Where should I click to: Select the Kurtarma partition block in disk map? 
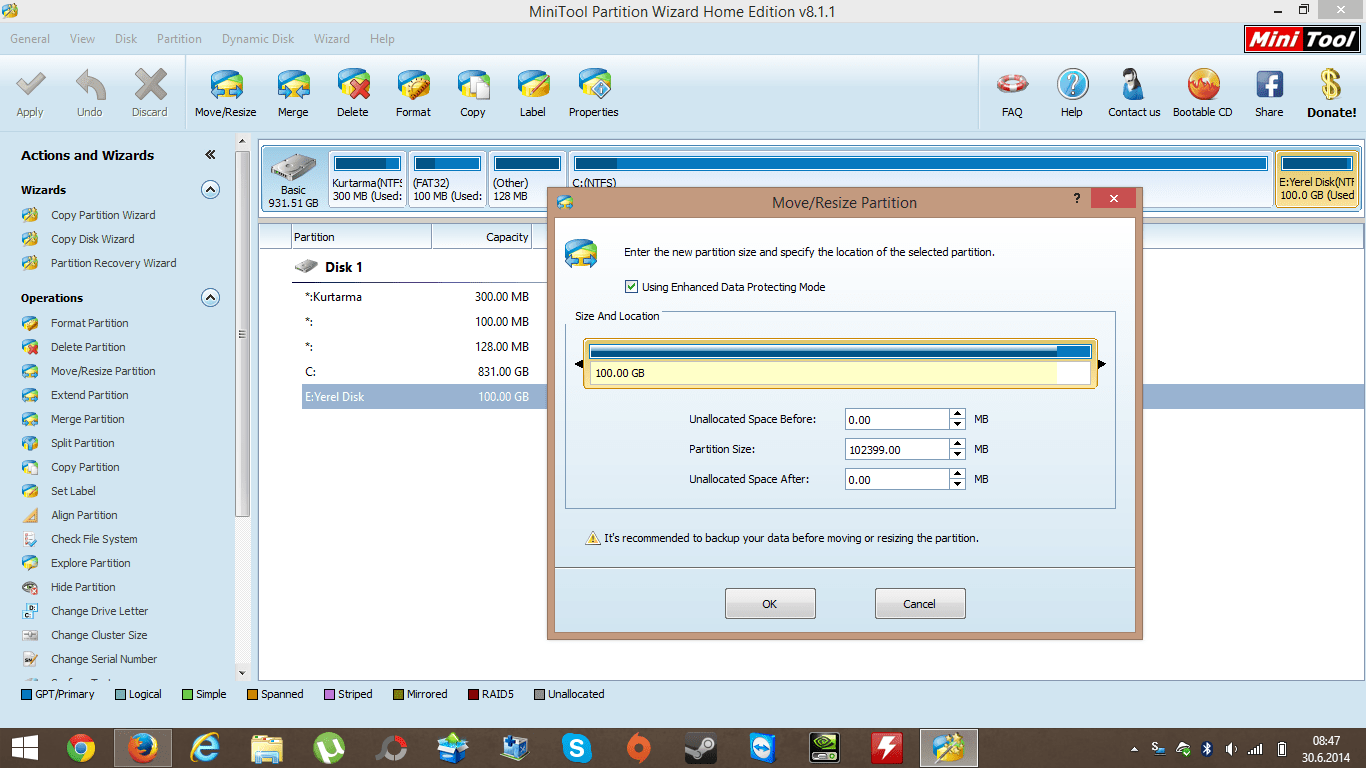click(x=367, y=179)
